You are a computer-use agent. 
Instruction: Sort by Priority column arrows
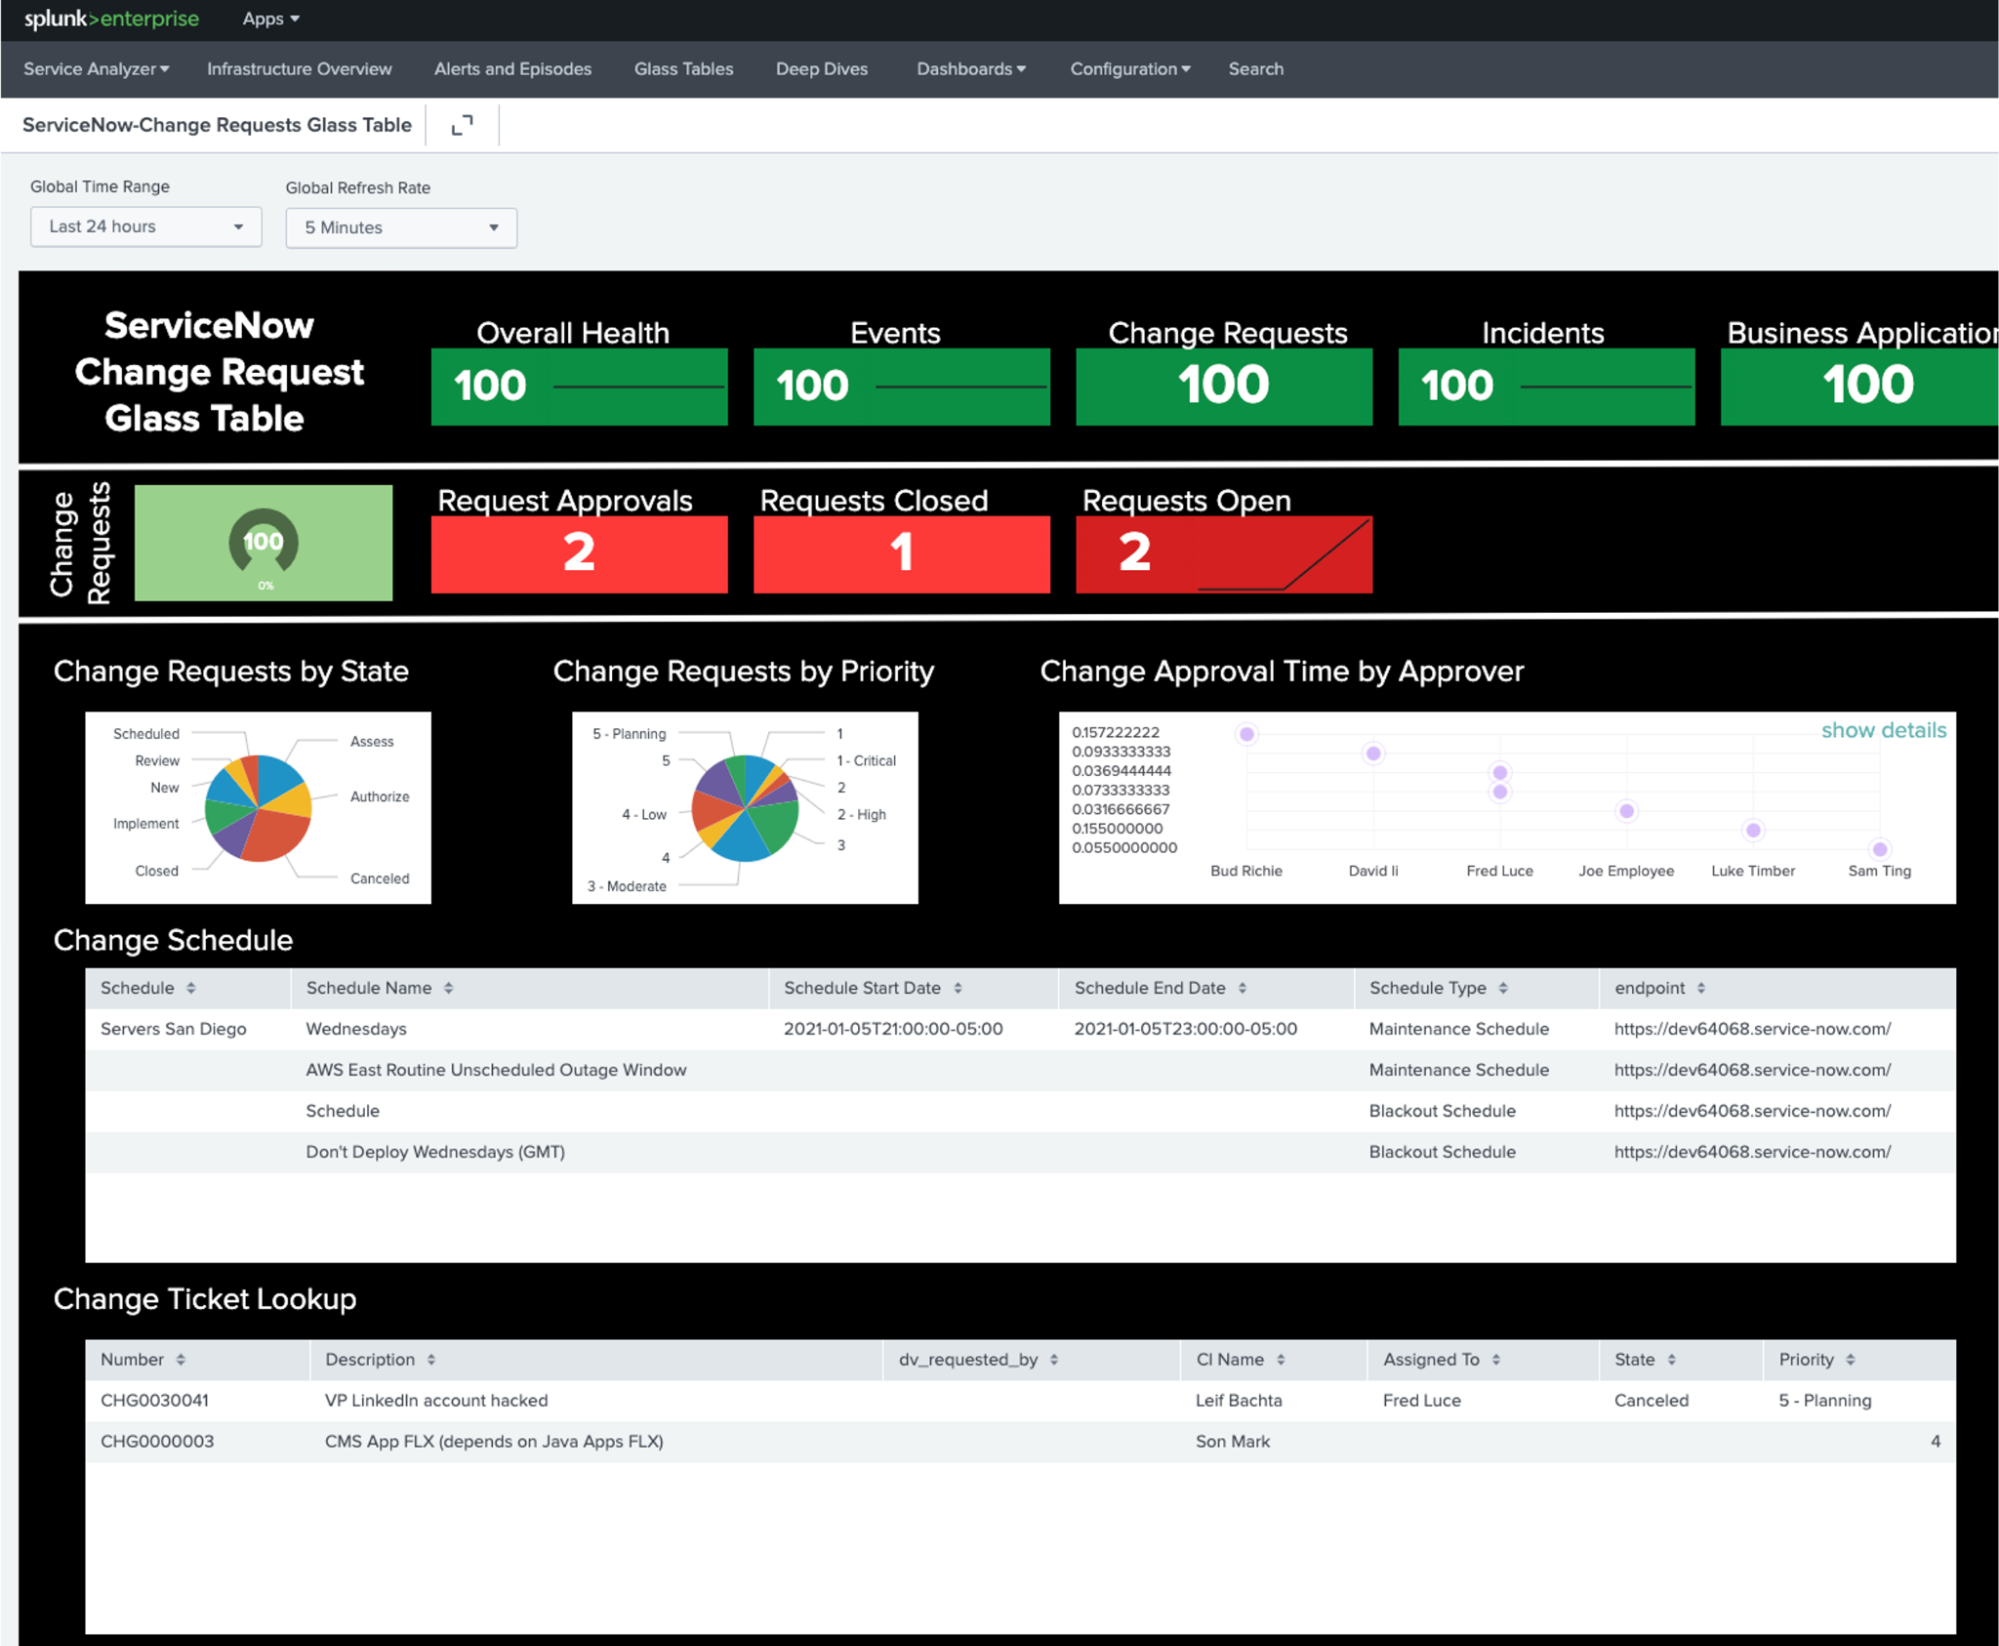click(1850, 1360)
